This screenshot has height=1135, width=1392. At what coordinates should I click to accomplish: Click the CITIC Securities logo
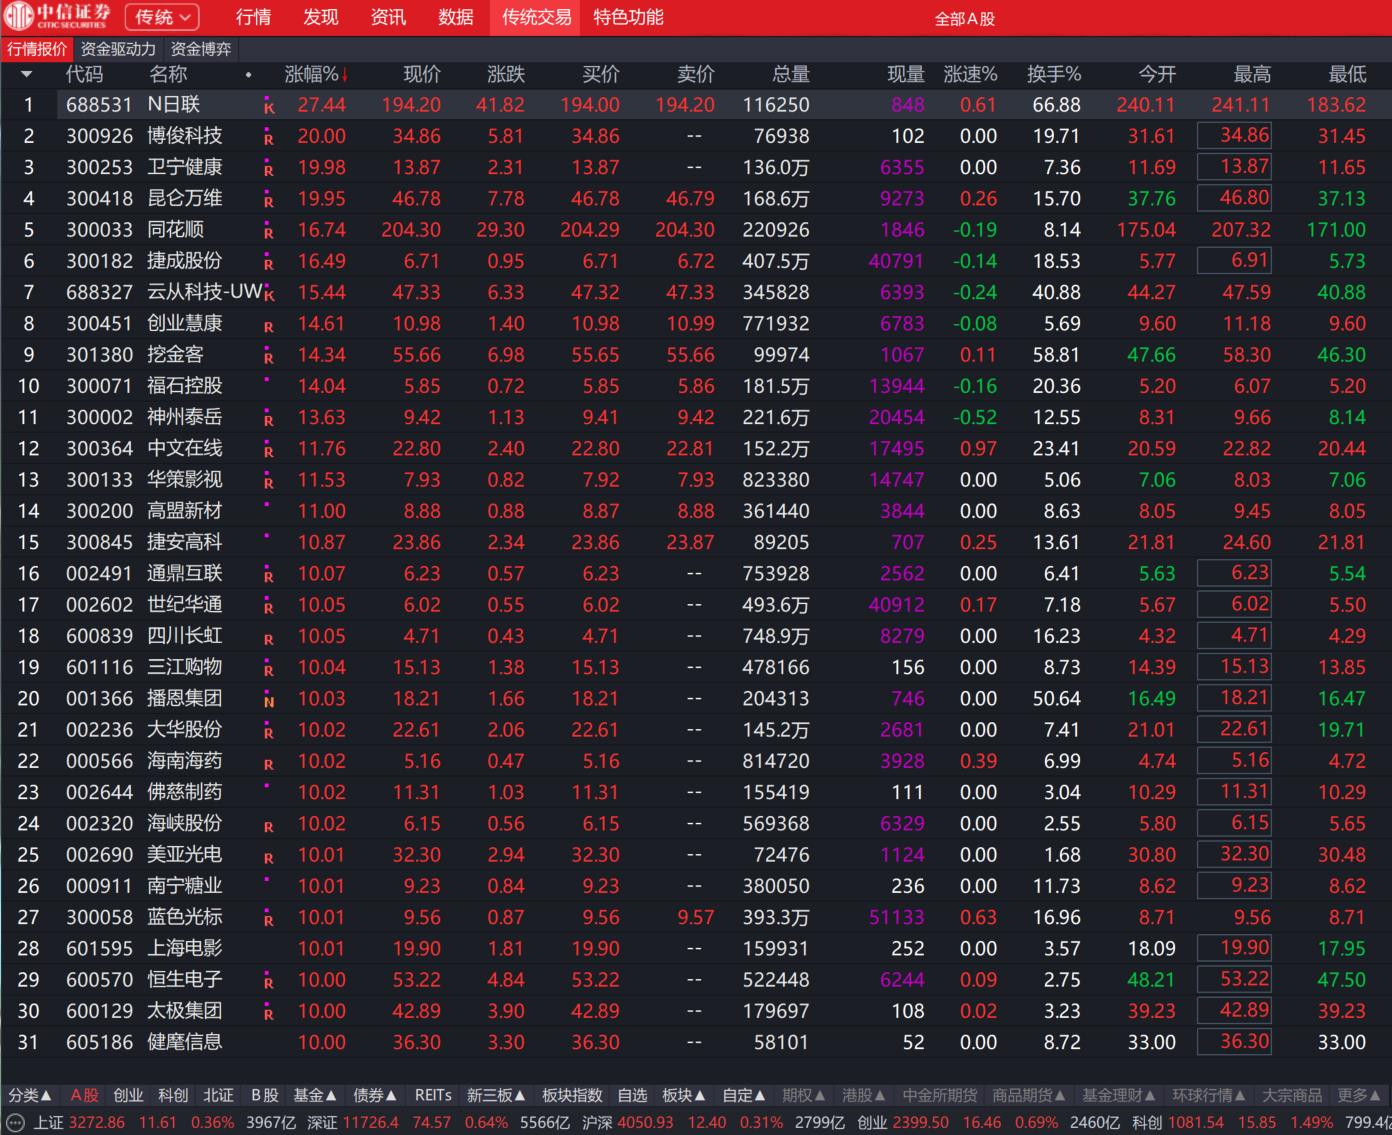[x=58, y=16]
